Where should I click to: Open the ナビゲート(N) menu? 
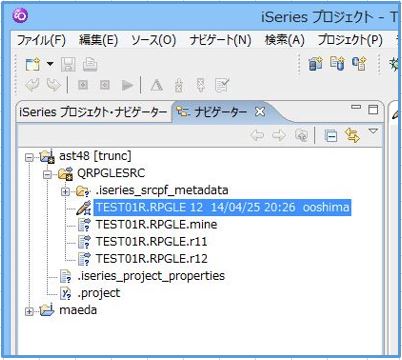coord(220,40)
